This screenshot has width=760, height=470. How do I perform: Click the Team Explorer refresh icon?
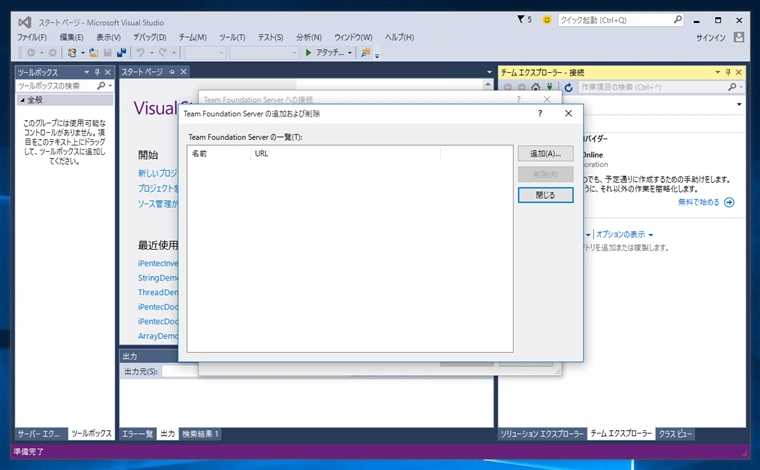(569, 87)
